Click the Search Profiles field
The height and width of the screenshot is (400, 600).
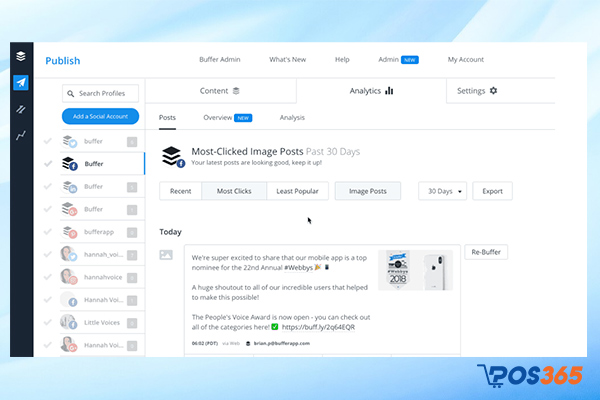pyautogui.click(x=100, y=93)
